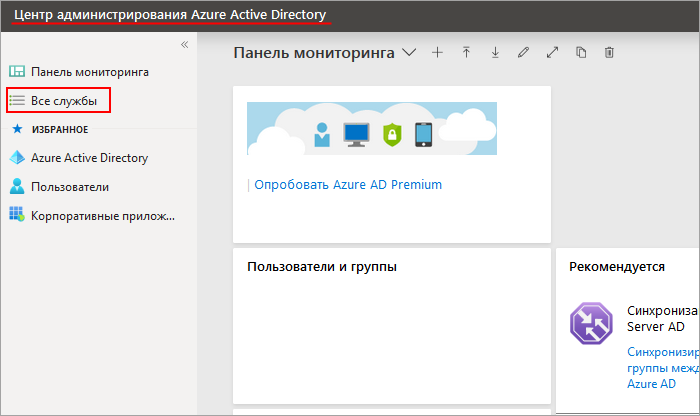Open Azure Active Directory in favorites
The width and height of the screenshot is (700, 416).
pyautogui.click(x=89, y=158)
